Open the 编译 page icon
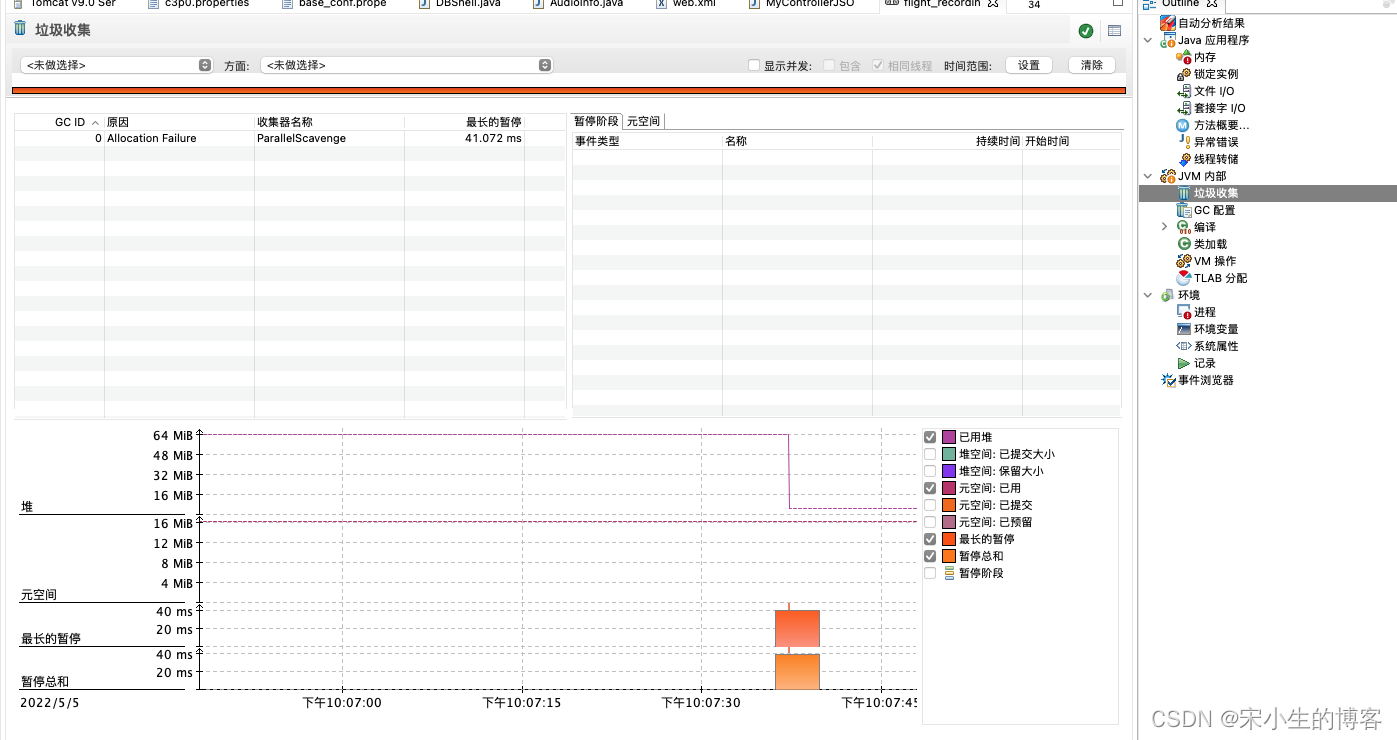Screen dimensions: 1397x740 point(1184,227)
